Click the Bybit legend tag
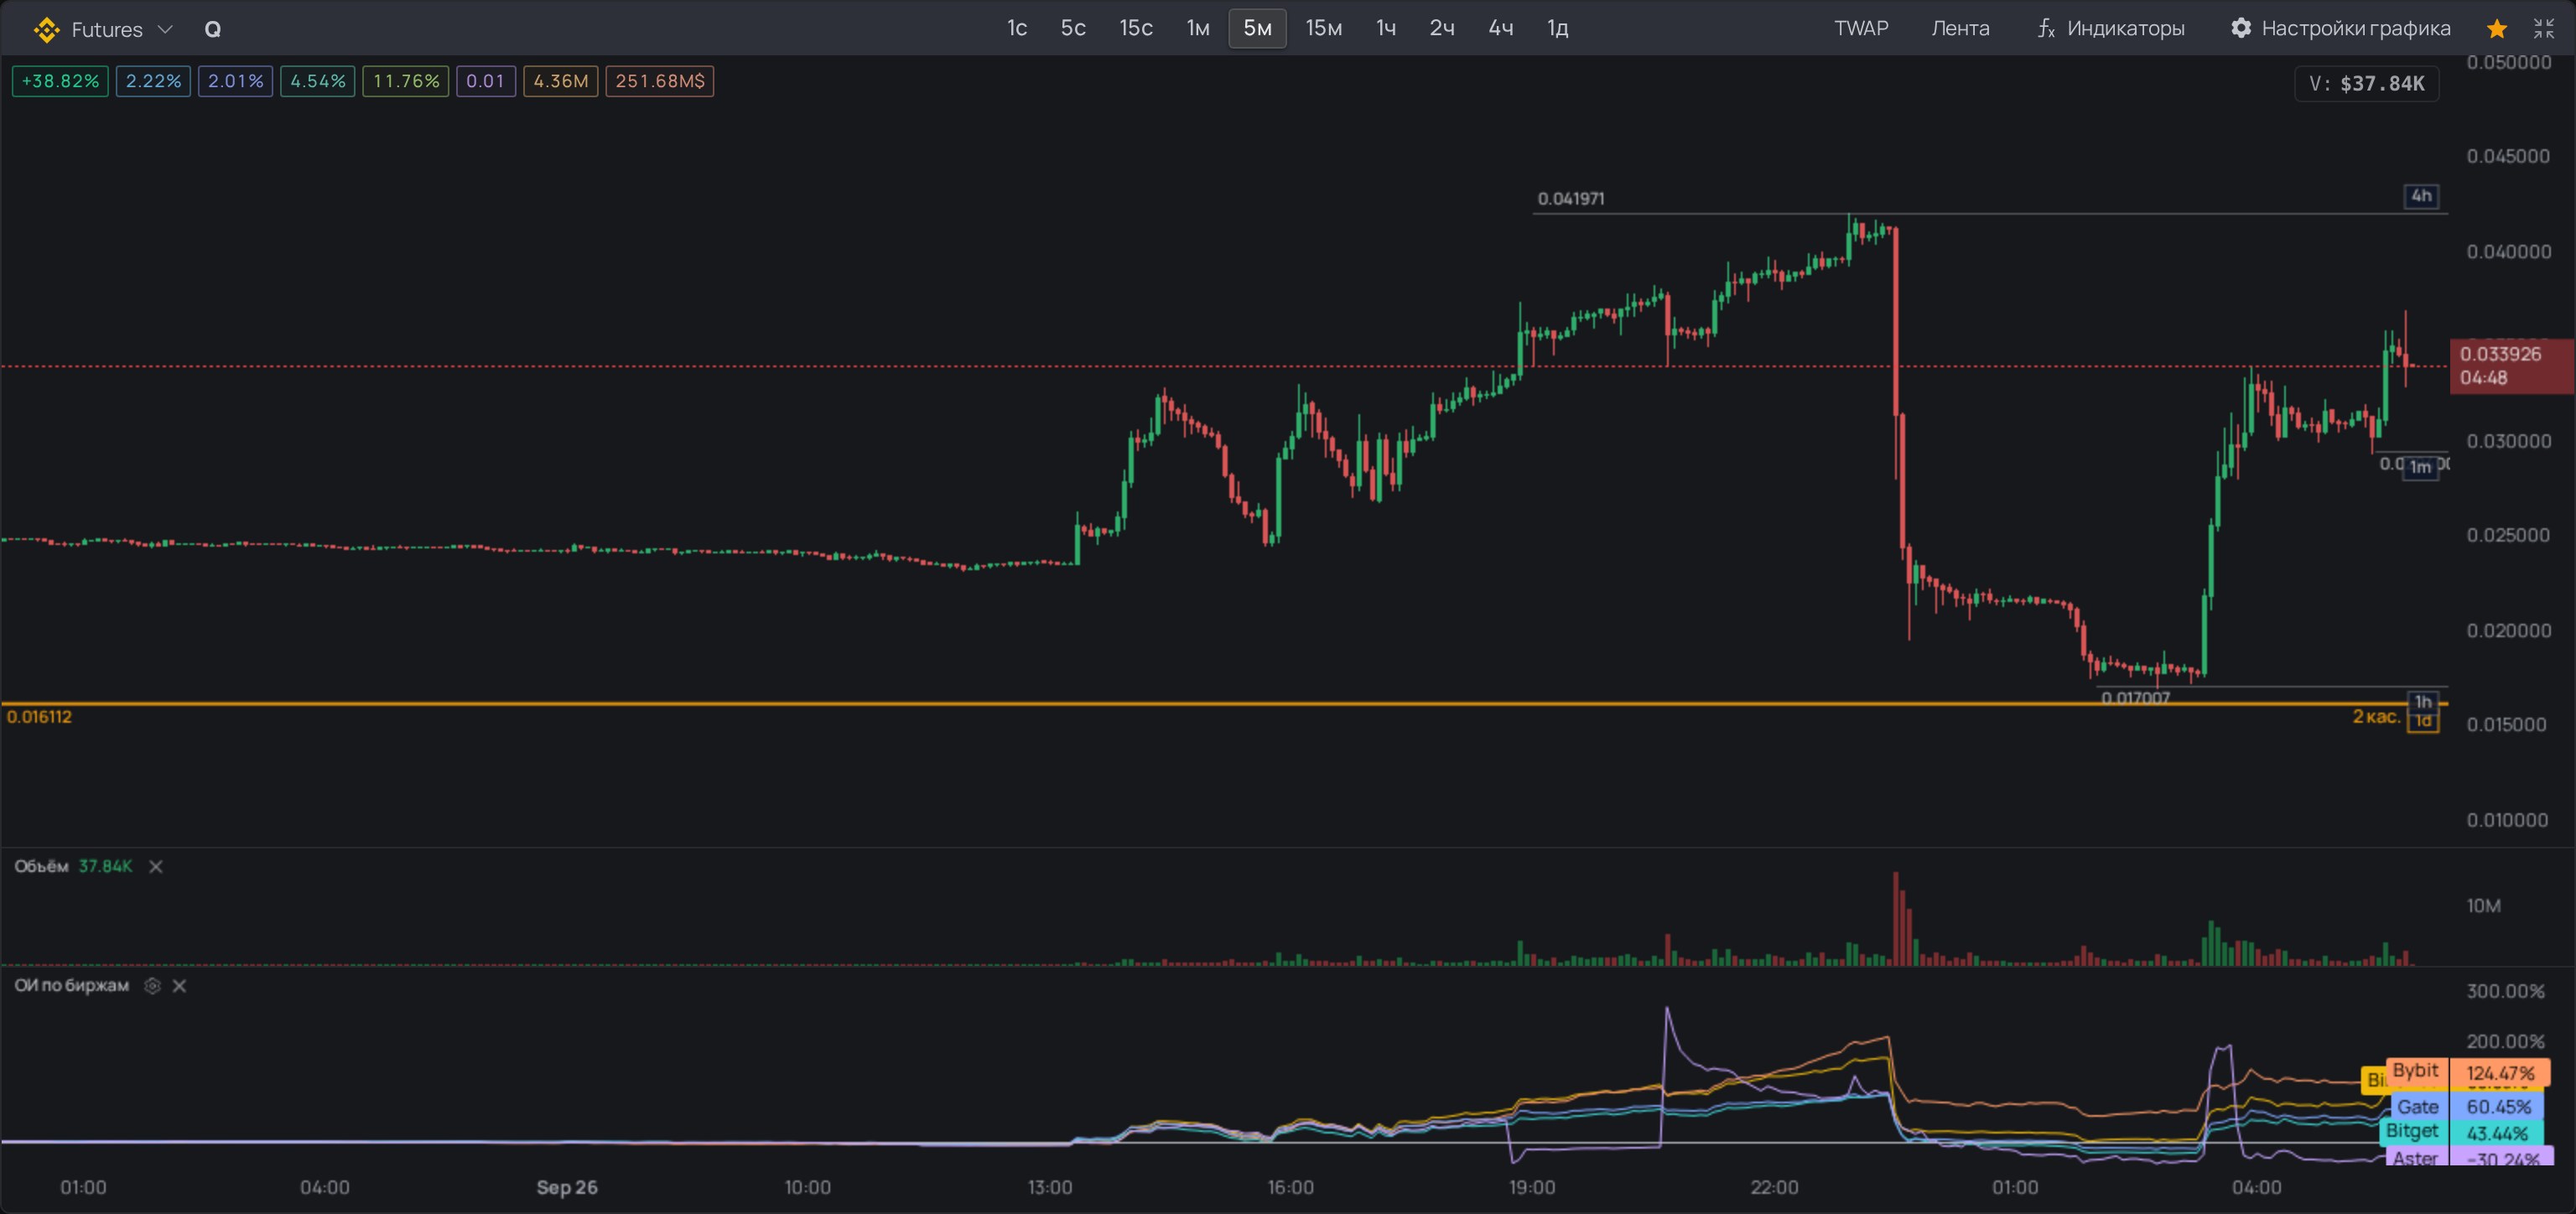This screenshot has height=1214, width=2576. (2416, 1070)
